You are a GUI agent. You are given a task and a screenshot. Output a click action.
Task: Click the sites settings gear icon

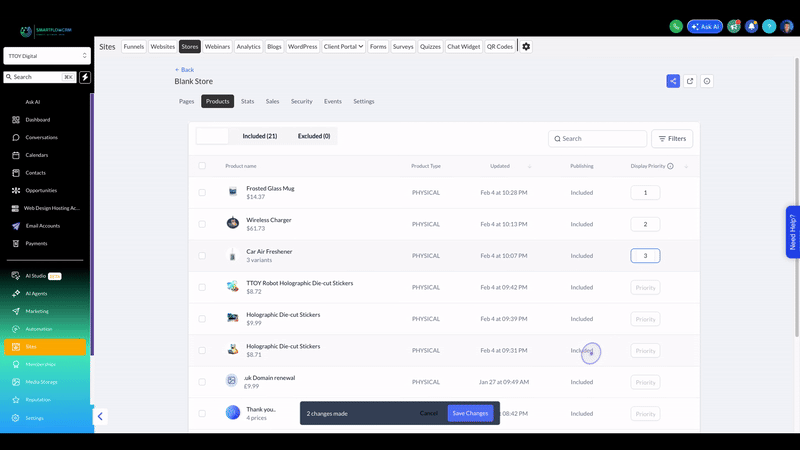[526, 46]
